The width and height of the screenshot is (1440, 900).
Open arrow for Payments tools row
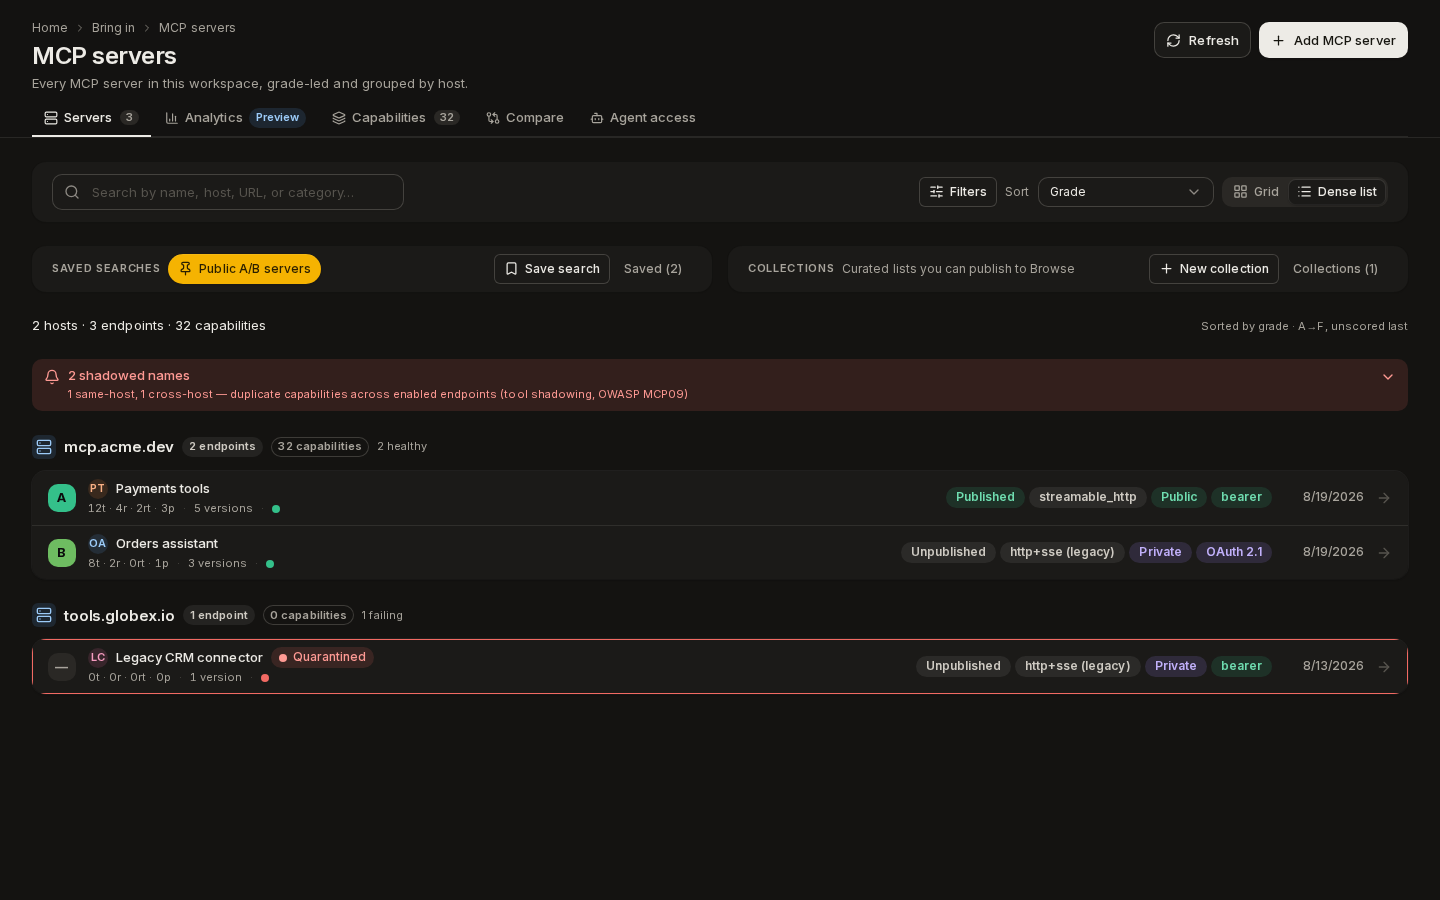[x=1384, y=498]
